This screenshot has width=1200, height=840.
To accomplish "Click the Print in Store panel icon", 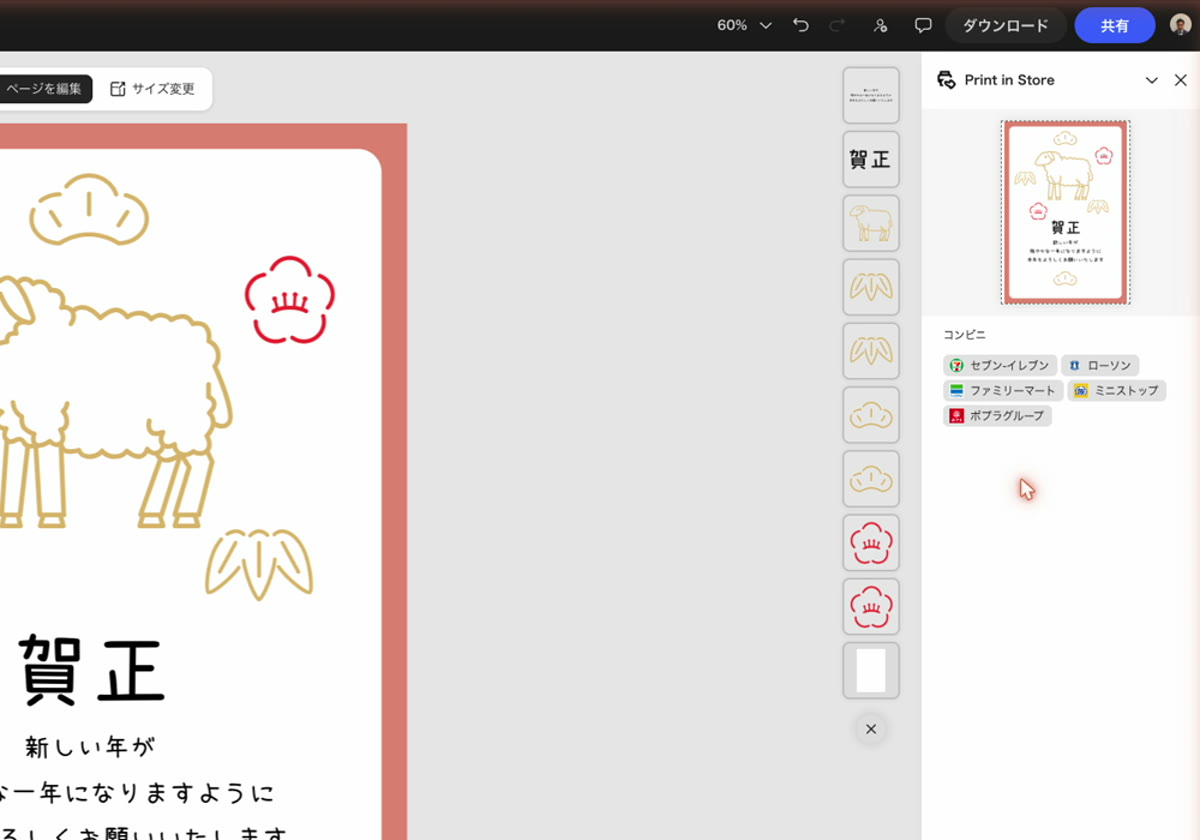I will click(x=946, y=80).
